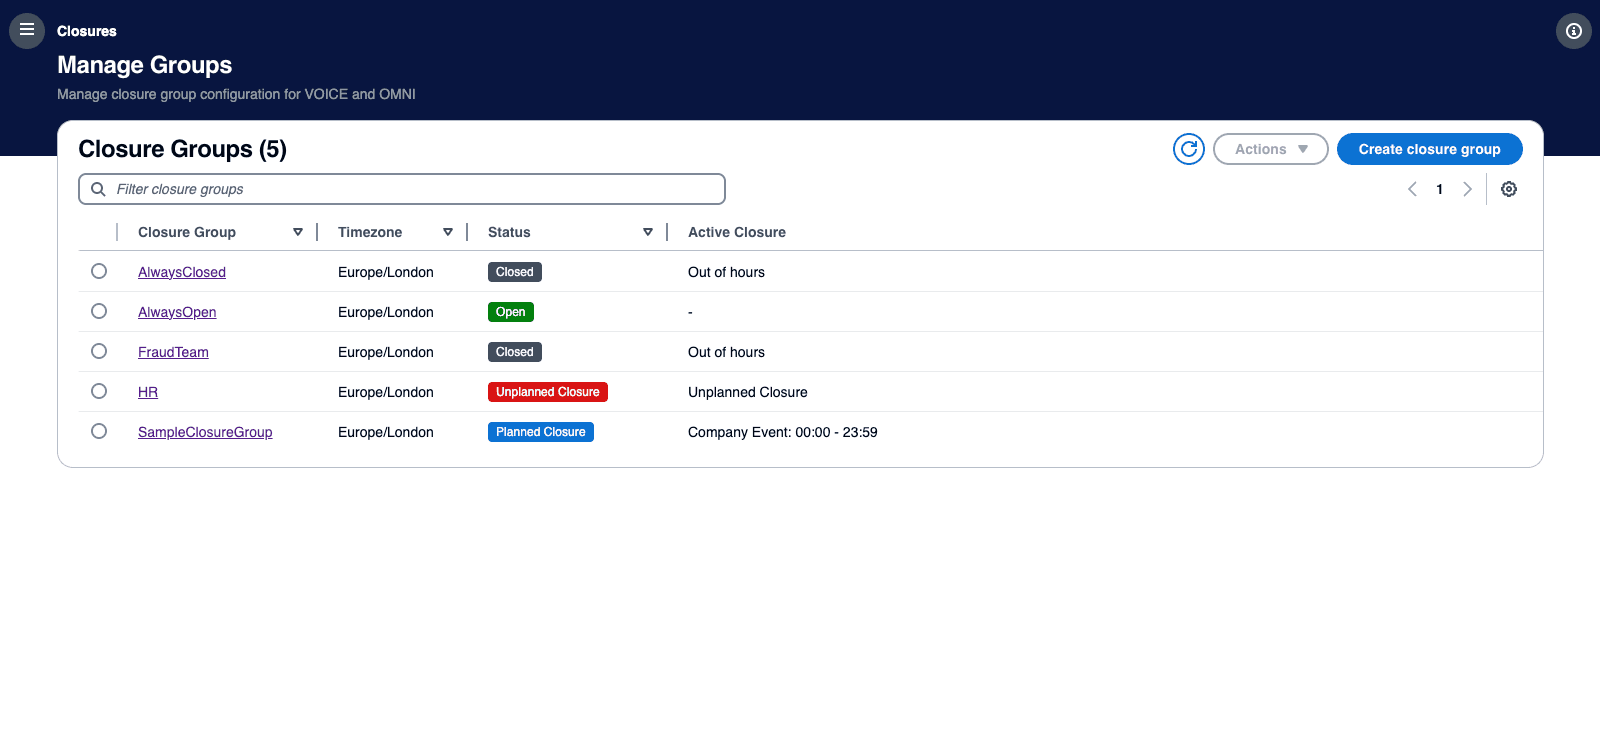The height and width of the screenshot is (729, 1600).
Task: Go to next page of results
Action: (x=1467, y=189)
